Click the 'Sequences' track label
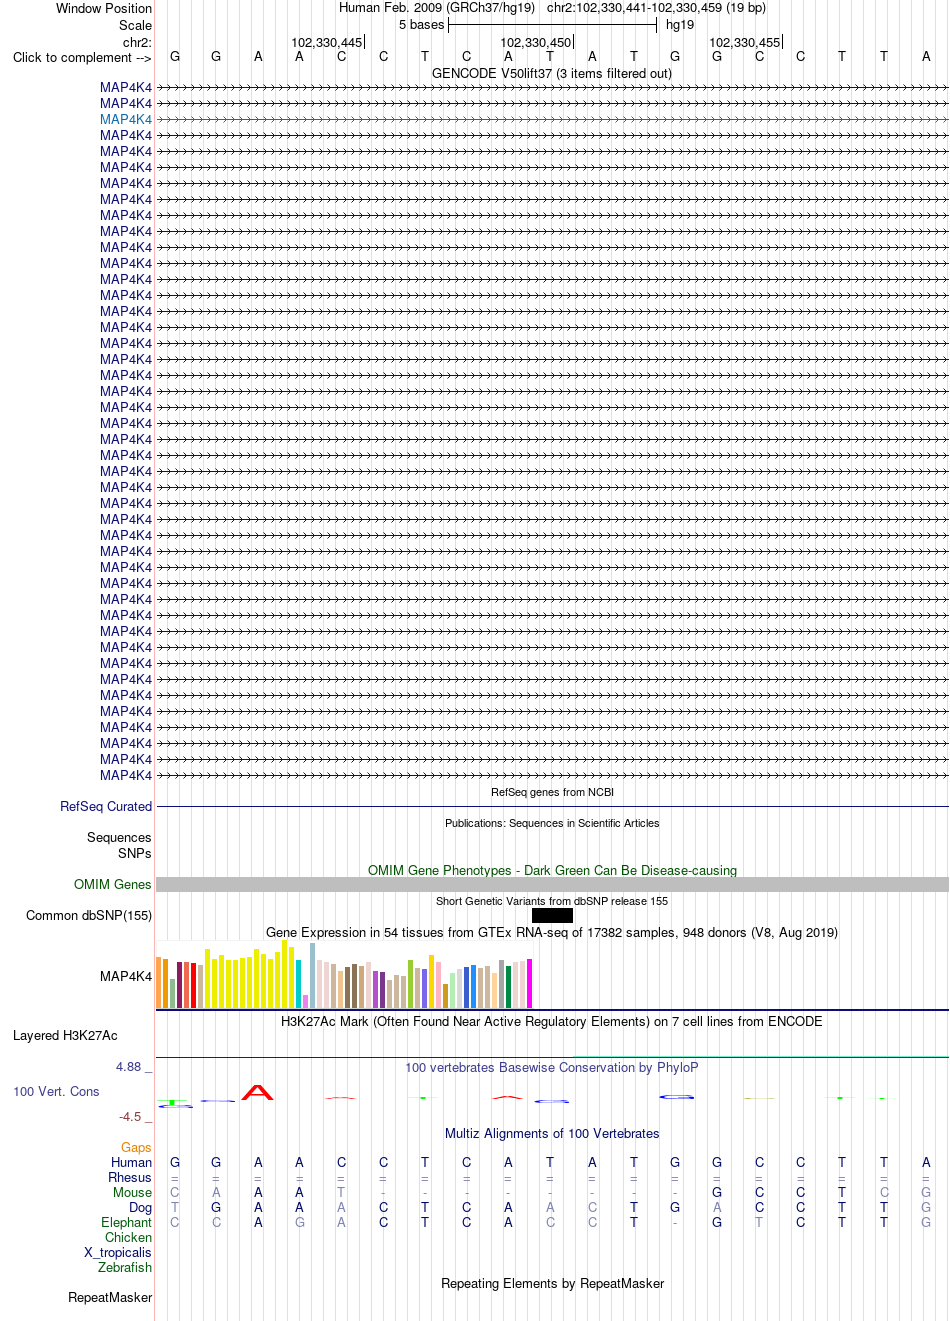The width and height of the screenshot is (950, 1321). click(x=119, y=837)
